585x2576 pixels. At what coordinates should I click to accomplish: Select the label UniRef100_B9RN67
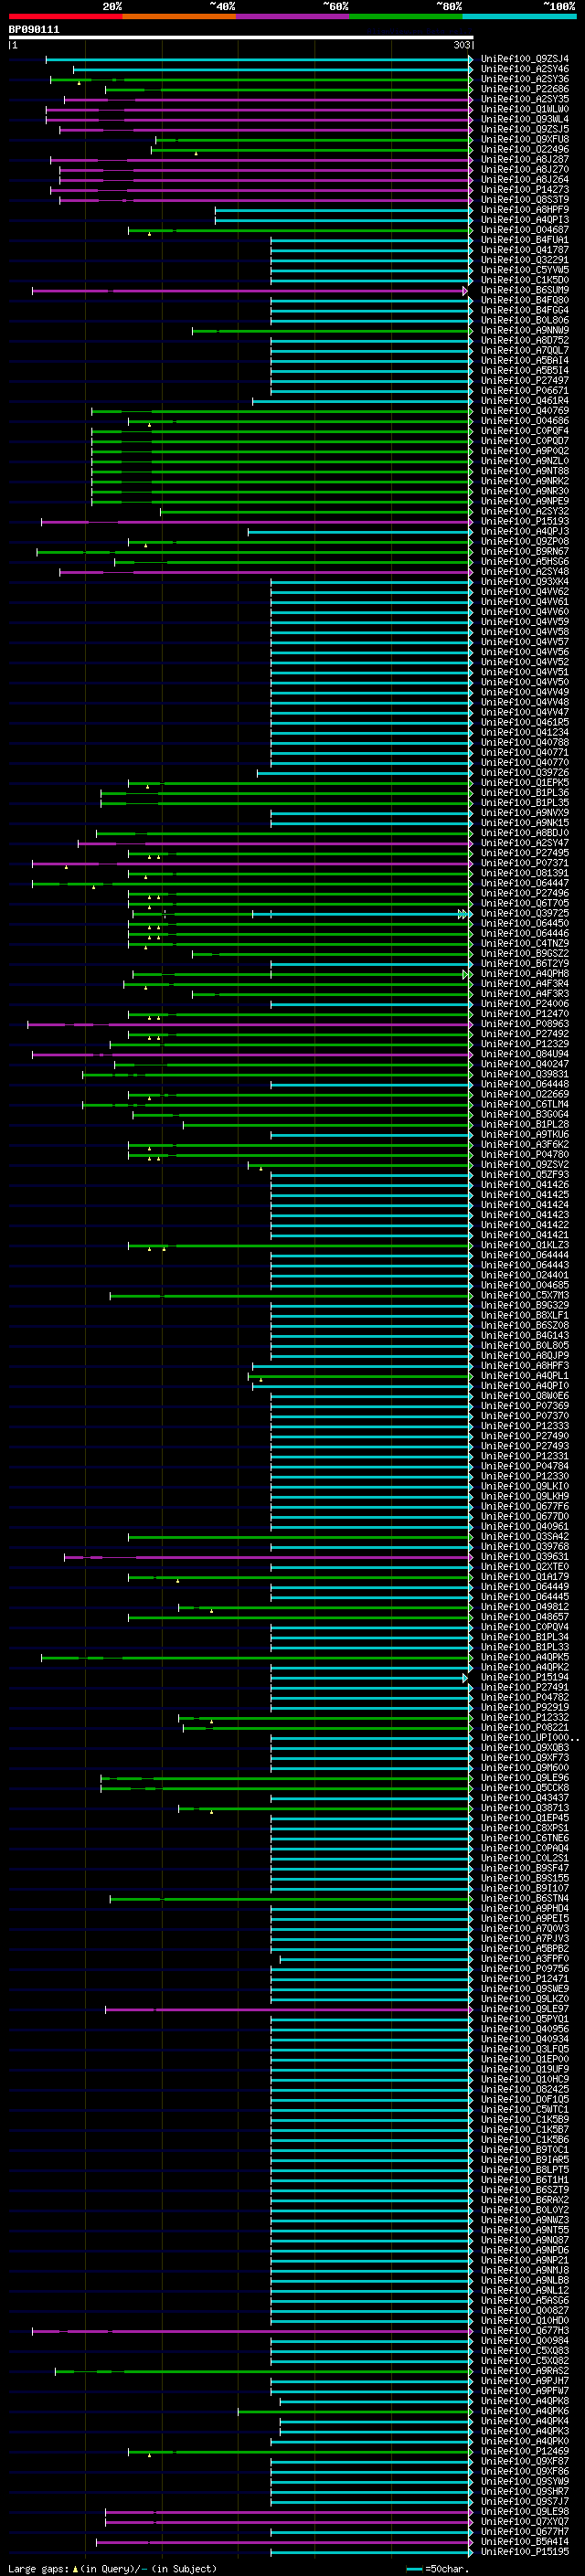tap(525, 551)
